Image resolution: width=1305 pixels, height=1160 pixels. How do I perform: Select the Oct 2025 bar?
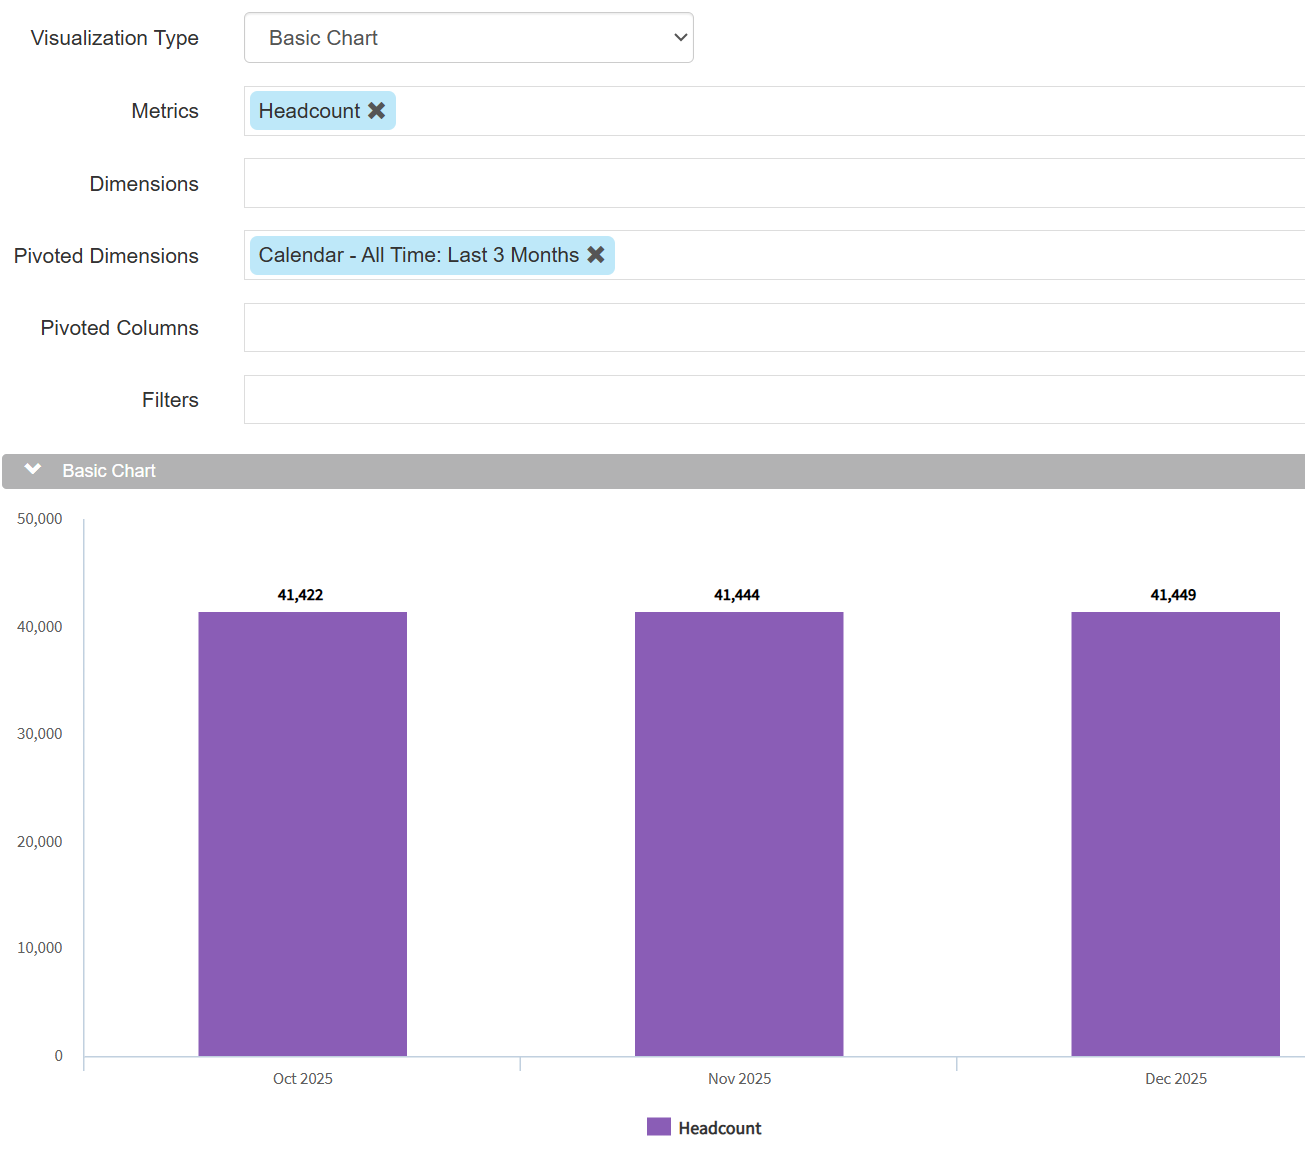click(x=302, y=833)
